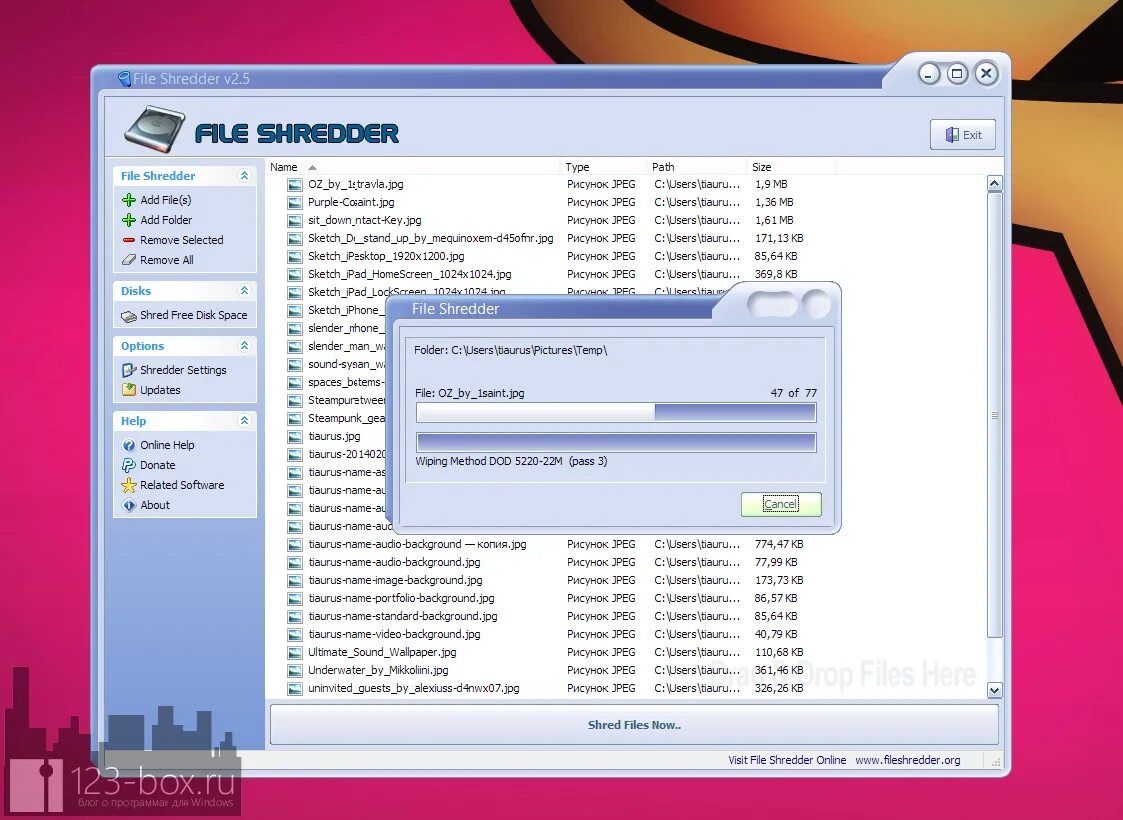Cancel the shredding progress dialog
The image size is (1123, 820).
781,504
